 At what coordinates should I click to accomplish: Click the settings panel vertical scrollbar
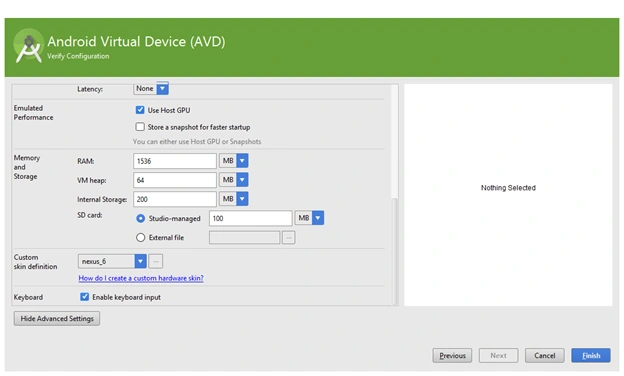394,251
